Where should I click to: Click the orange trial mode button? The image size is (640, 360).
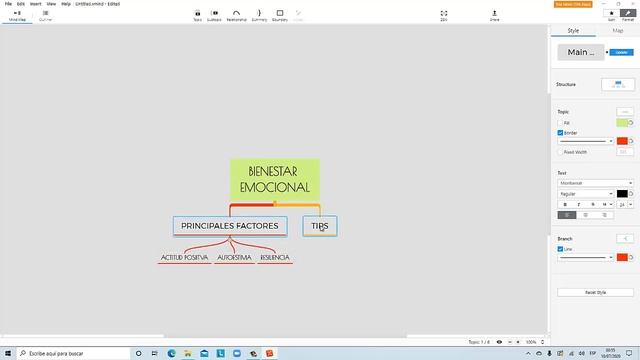tap(573, 4)
